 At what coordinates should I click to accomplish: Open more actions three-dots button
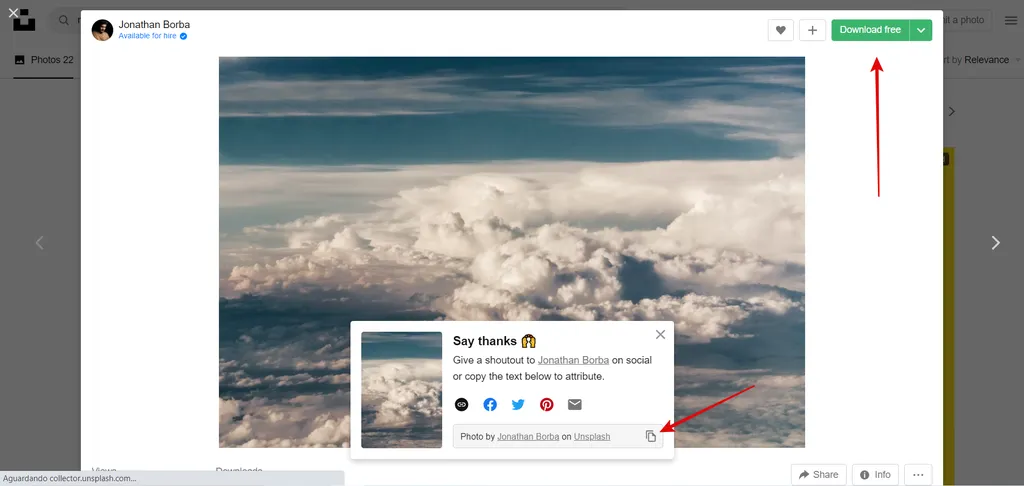pos(918,474)
